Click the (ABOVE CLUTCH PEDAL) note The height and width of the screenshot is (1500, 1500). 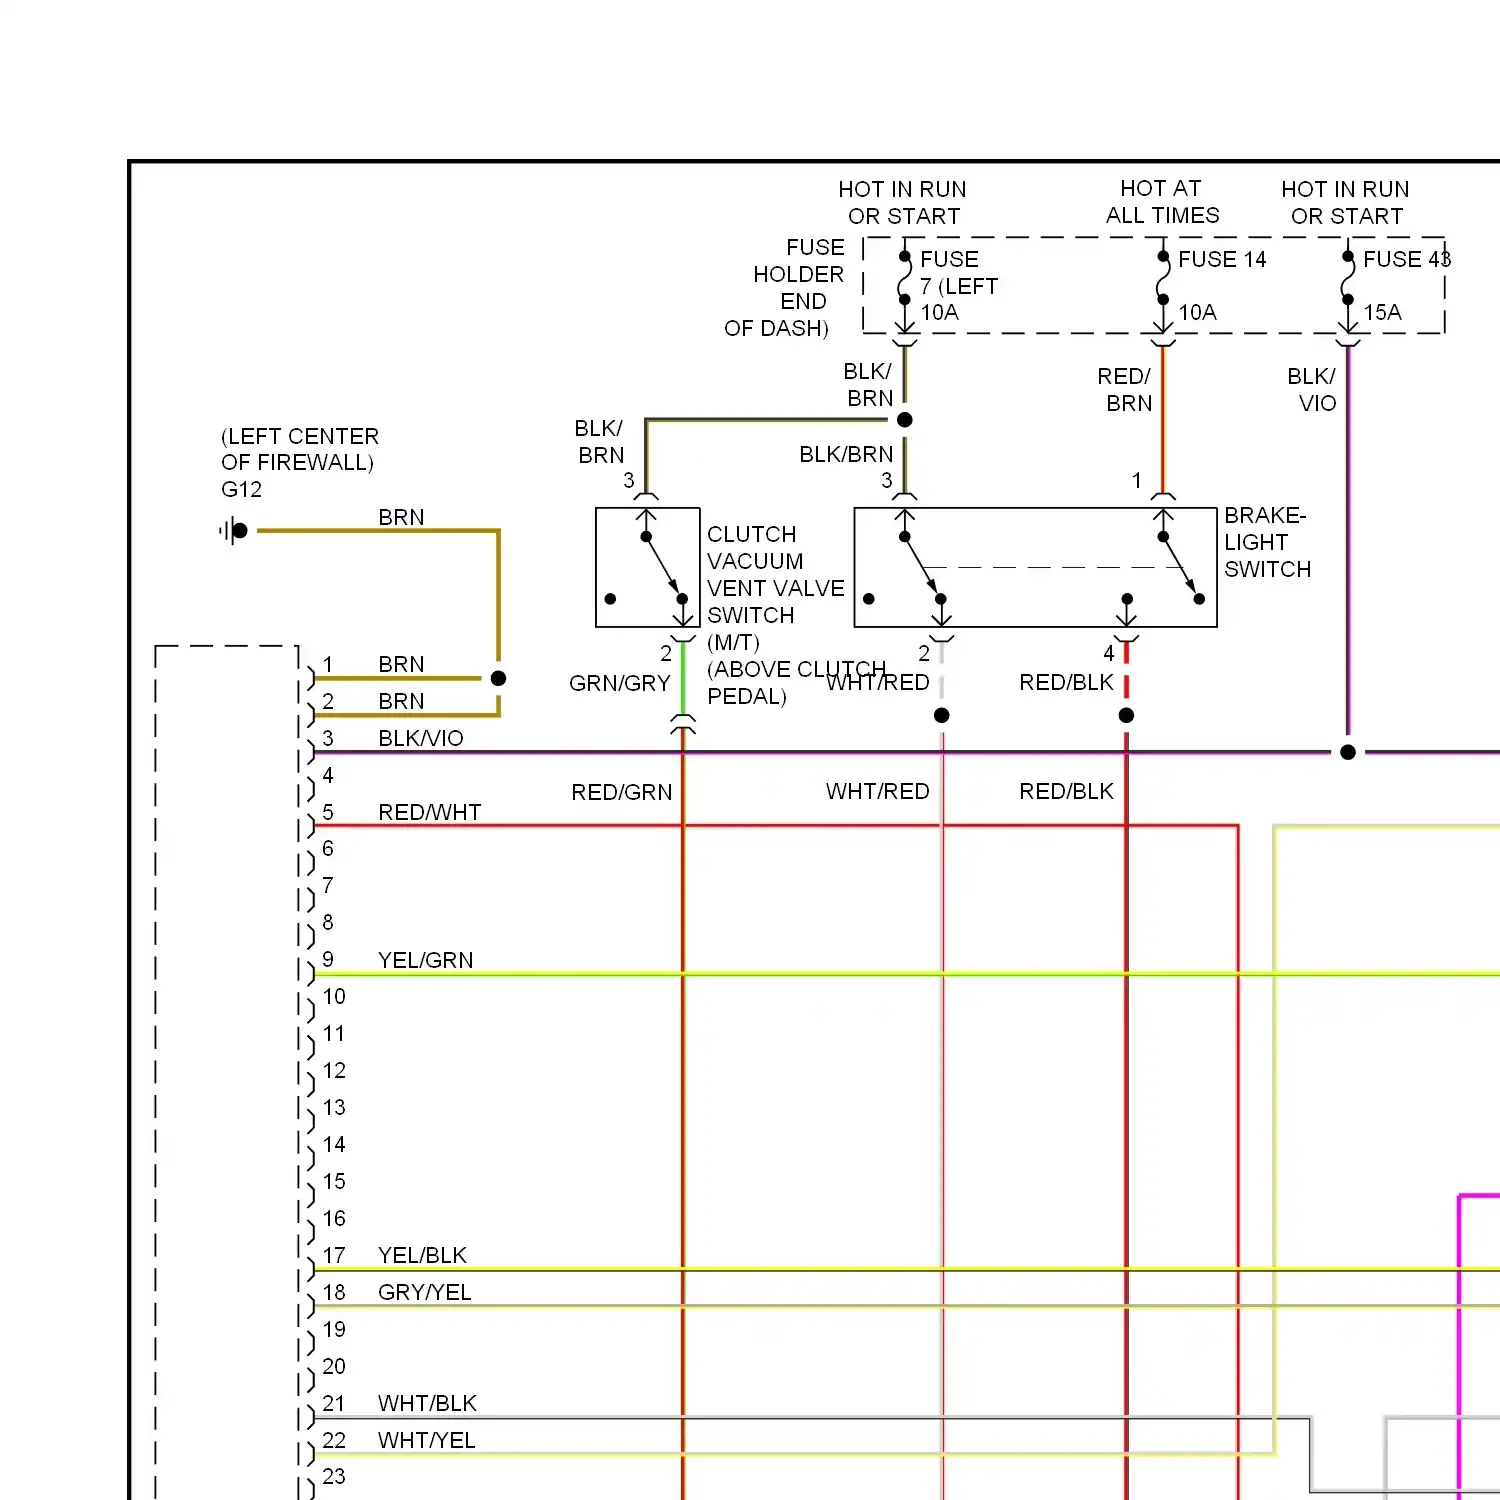[796, 682]
